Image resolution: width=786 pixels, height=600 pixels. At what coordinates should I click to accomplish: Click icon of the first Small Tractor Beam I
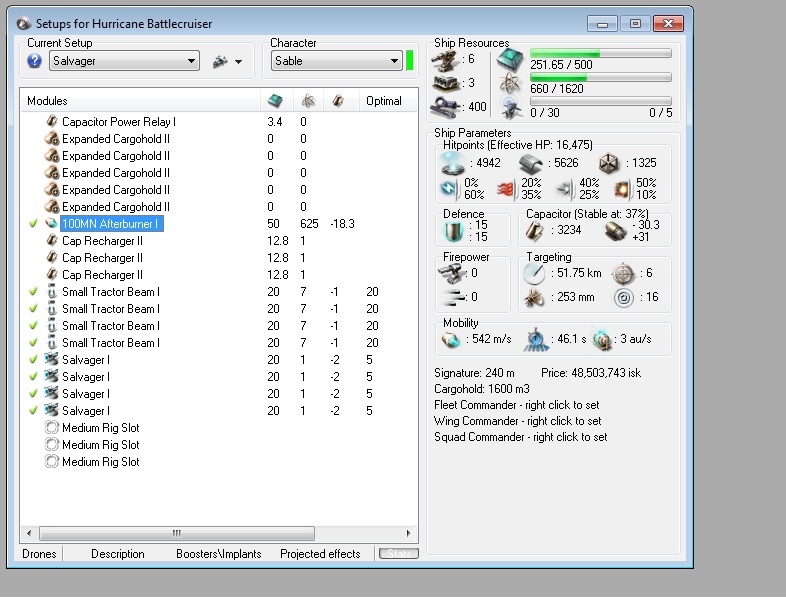[x=52, y=291]
